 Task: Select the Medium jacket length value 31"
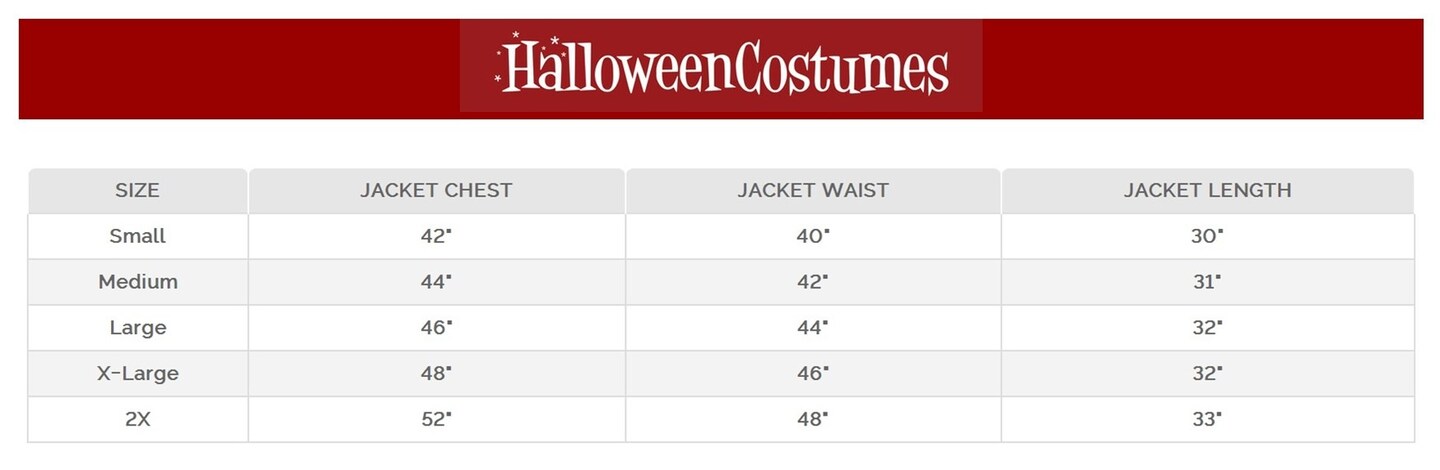(1207, 282)
